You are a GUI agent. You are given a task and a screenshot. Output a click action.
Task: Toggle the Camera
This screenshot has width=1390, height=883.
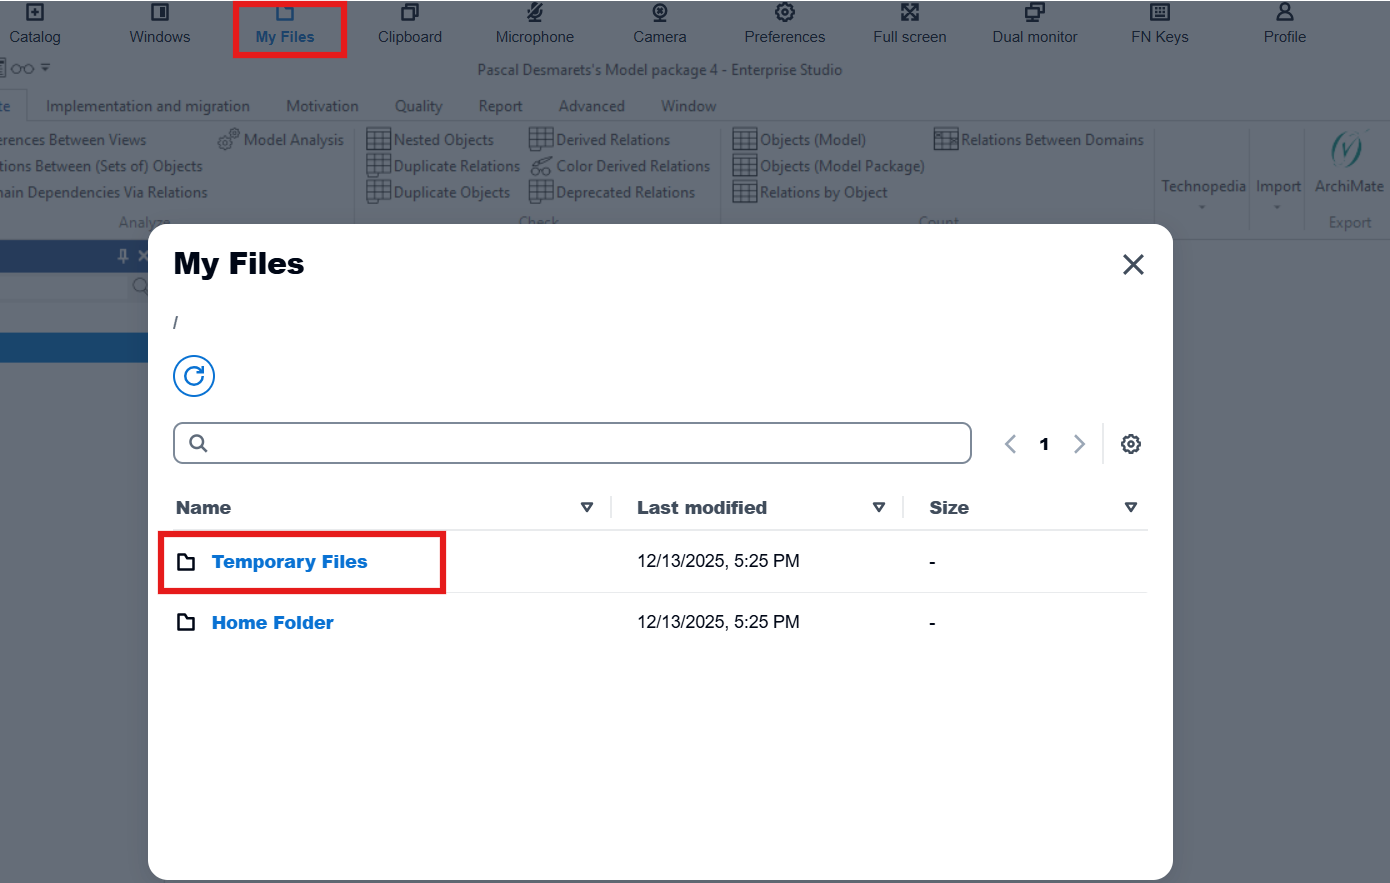point(659,25)
